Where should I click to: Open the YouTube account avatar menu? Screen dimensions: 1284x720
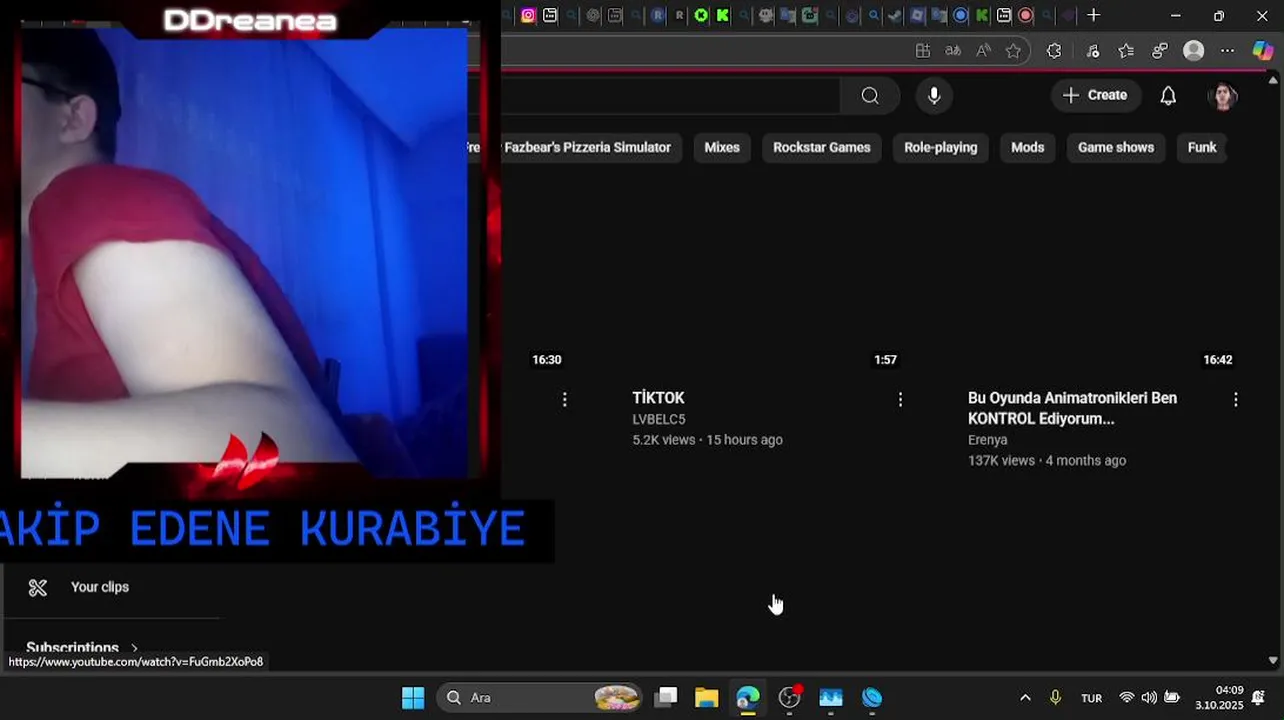click(x=1222, y=95)
